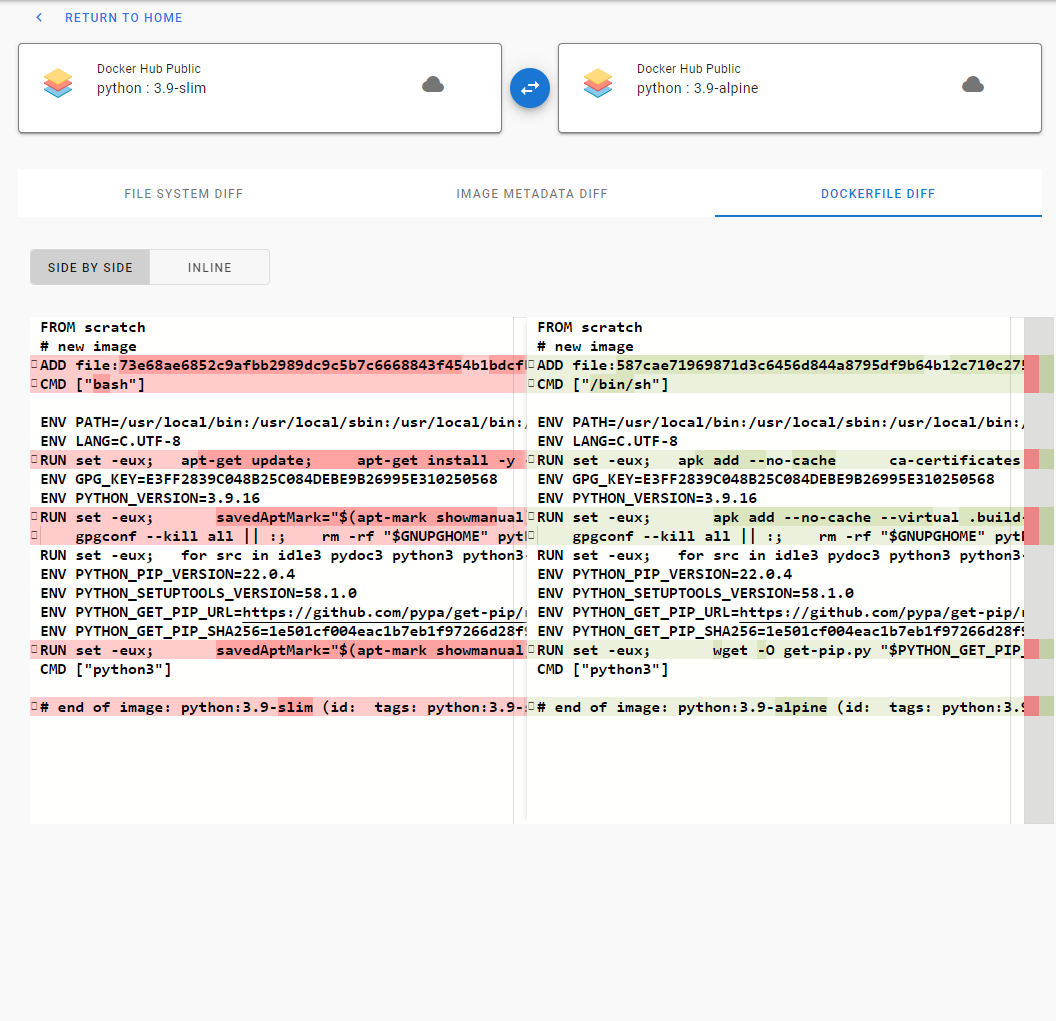Screen dimensions: 1056x1021
Task: Click right 'ENV PYTHON_SETUPTOOLS_VERSION=58.1.0' line
Action: click(696, 593)
